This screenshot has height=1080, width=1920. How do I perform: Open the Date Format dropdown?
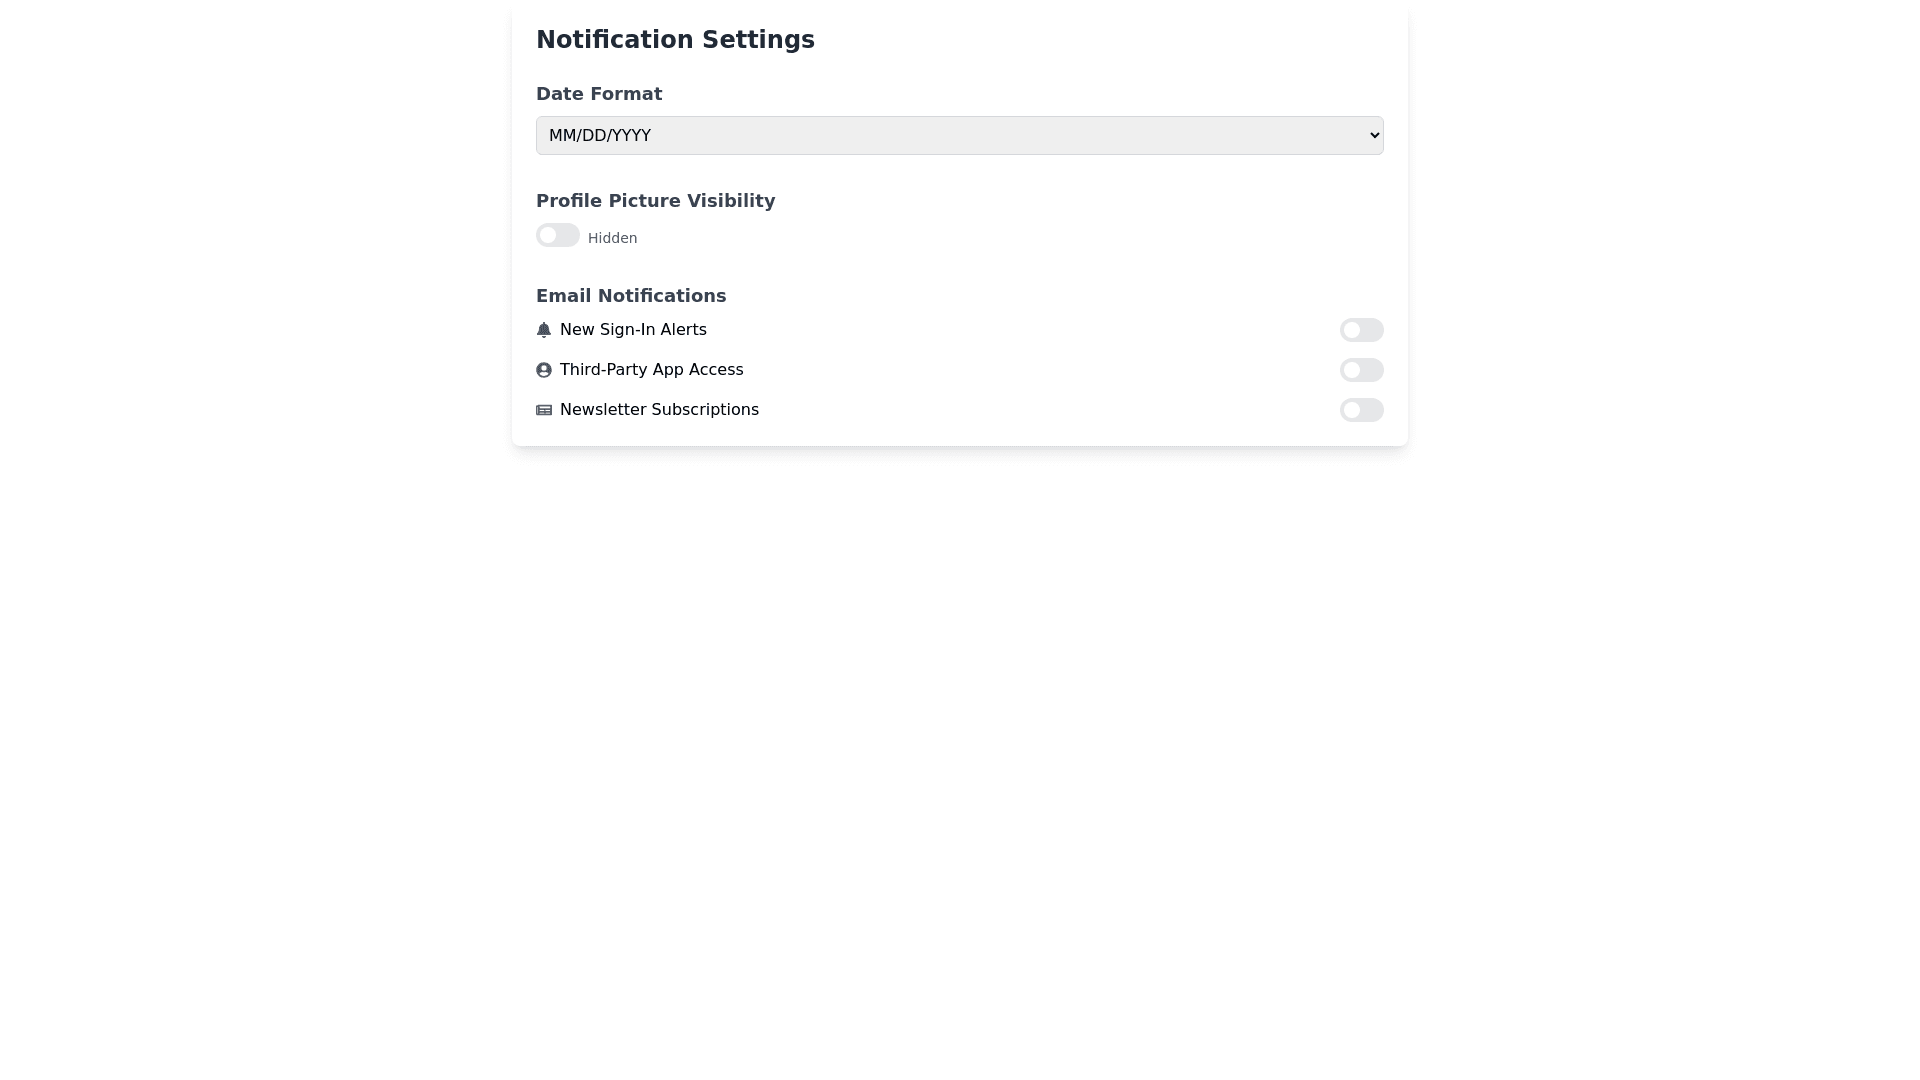[x=959, y=136]
